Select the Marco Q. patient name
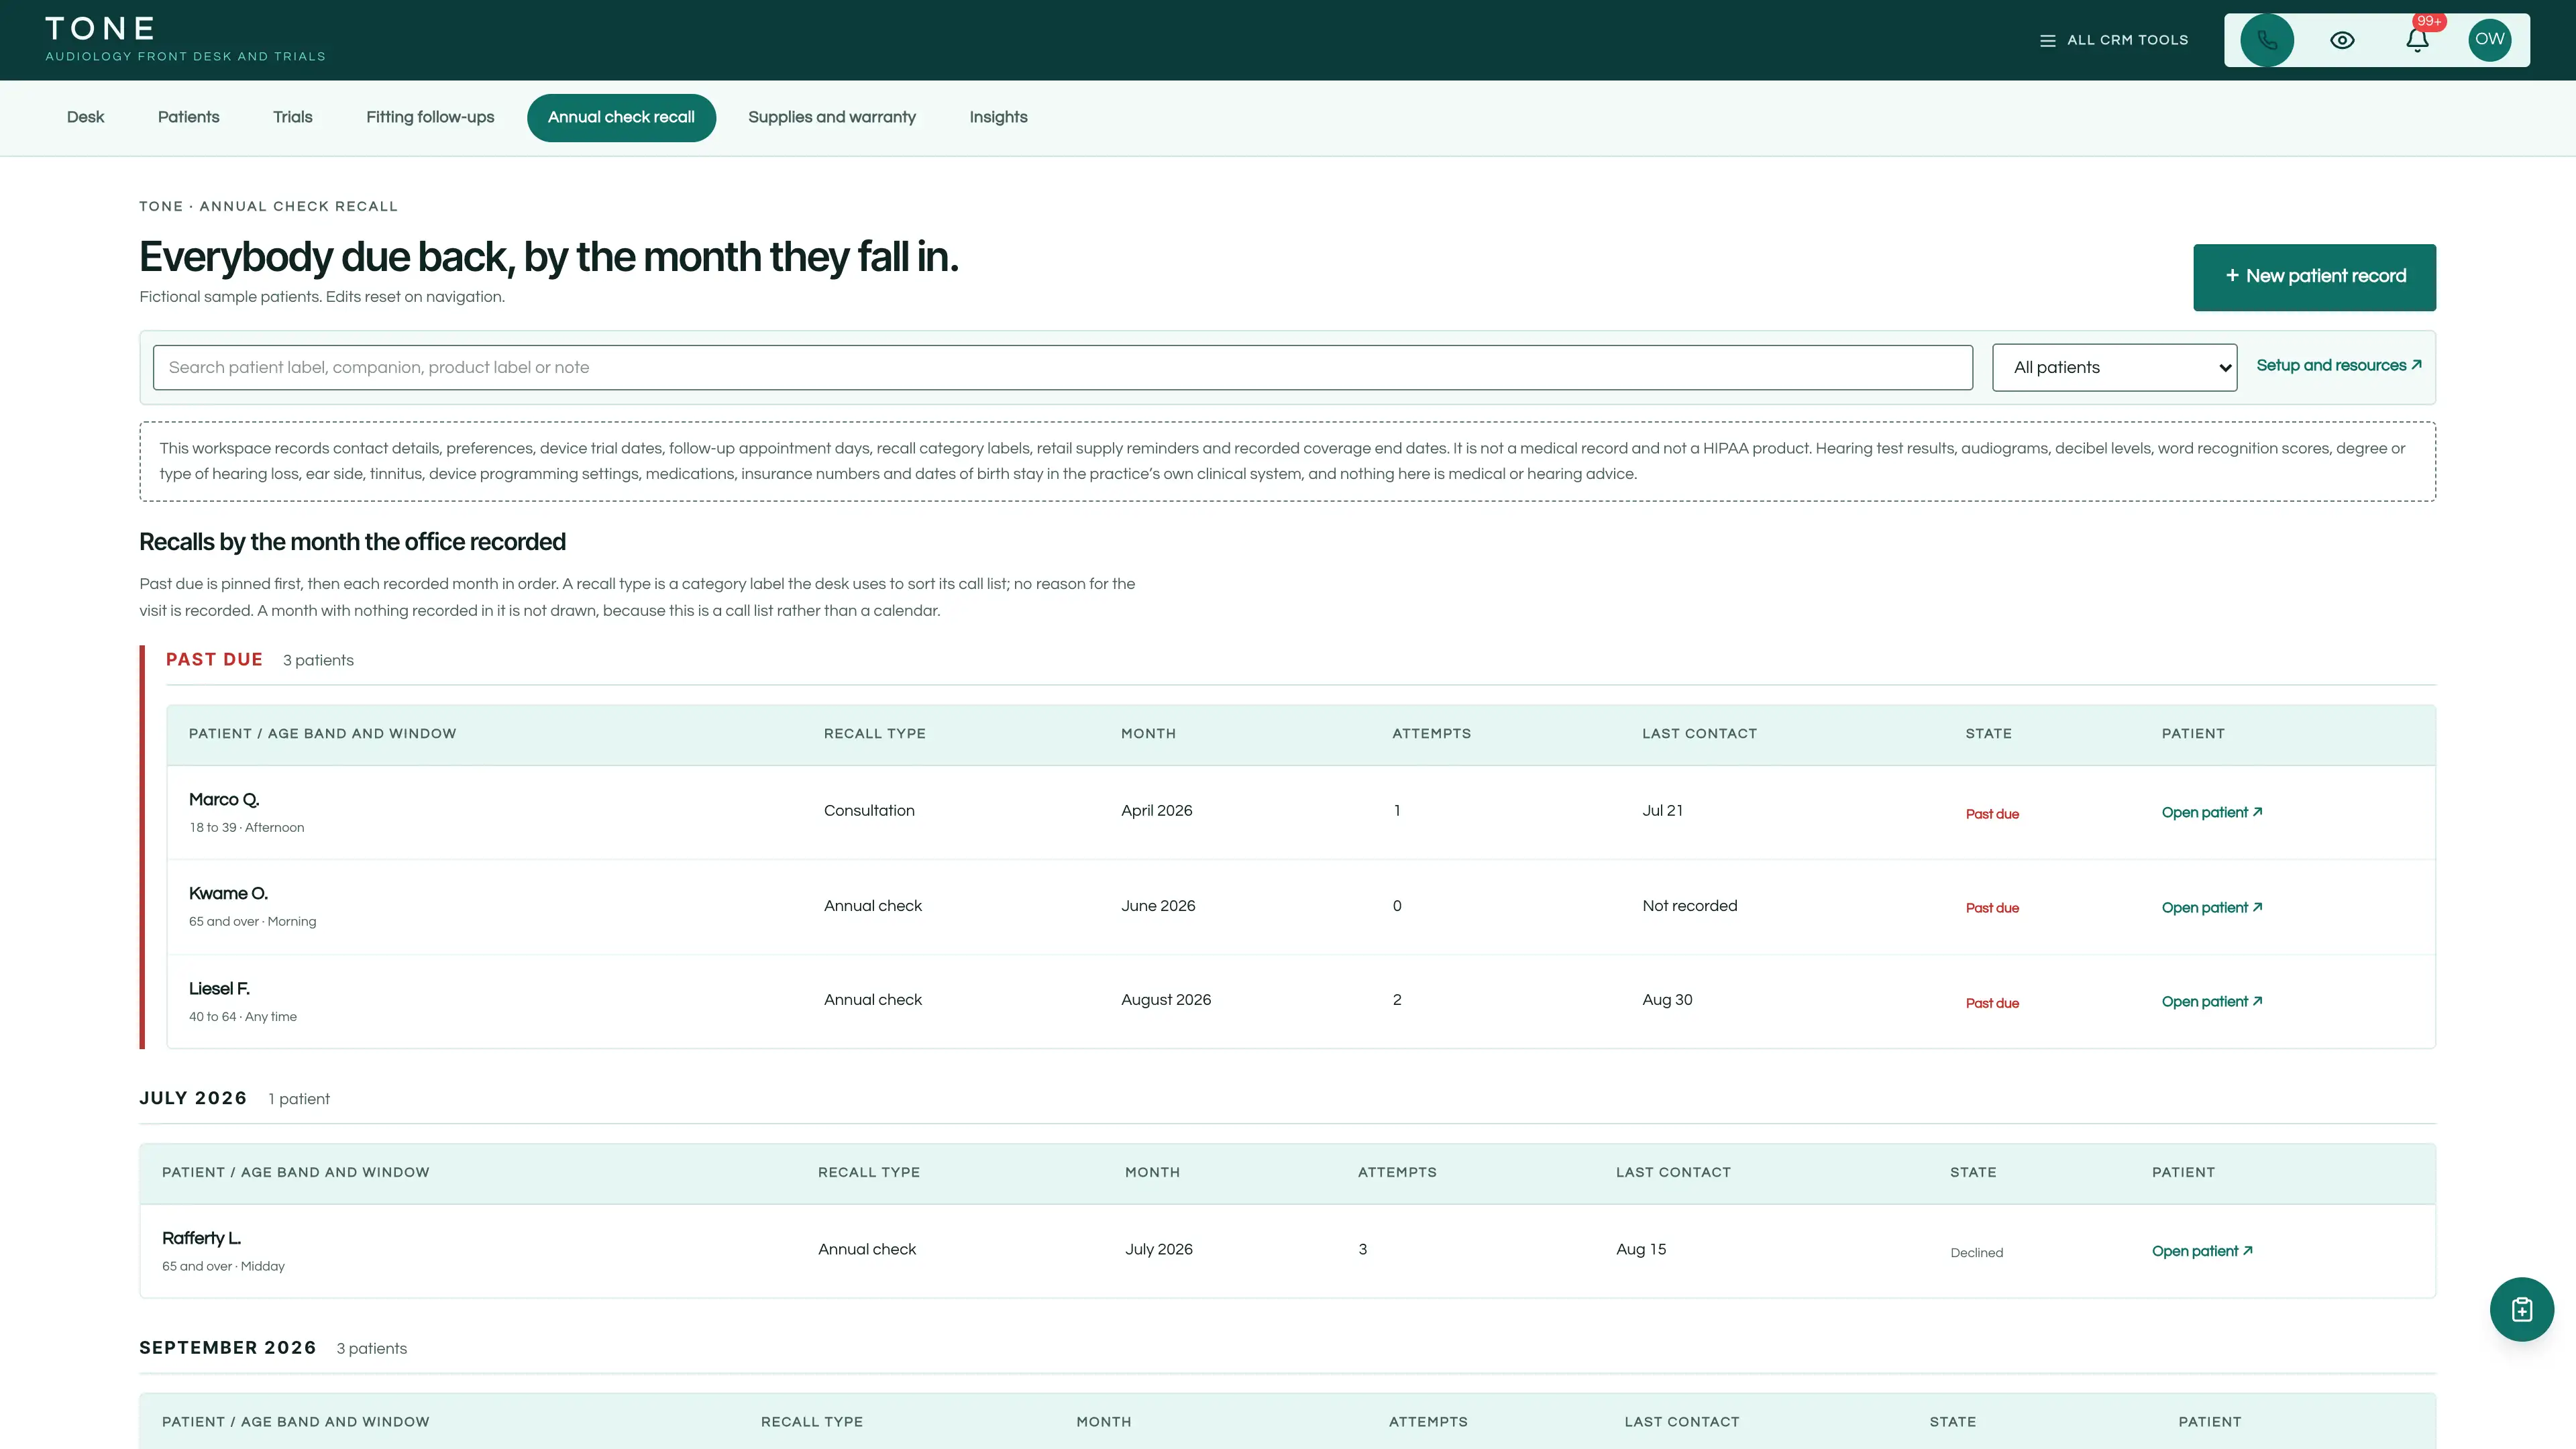 pos(224,799)
